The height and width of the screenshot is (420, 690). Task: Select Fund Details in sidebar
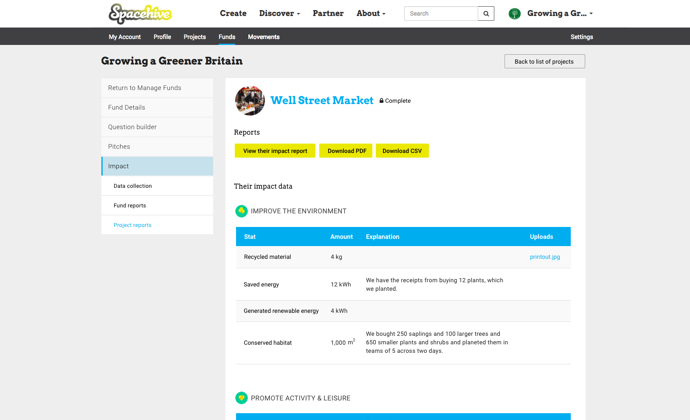coord(157,107)
